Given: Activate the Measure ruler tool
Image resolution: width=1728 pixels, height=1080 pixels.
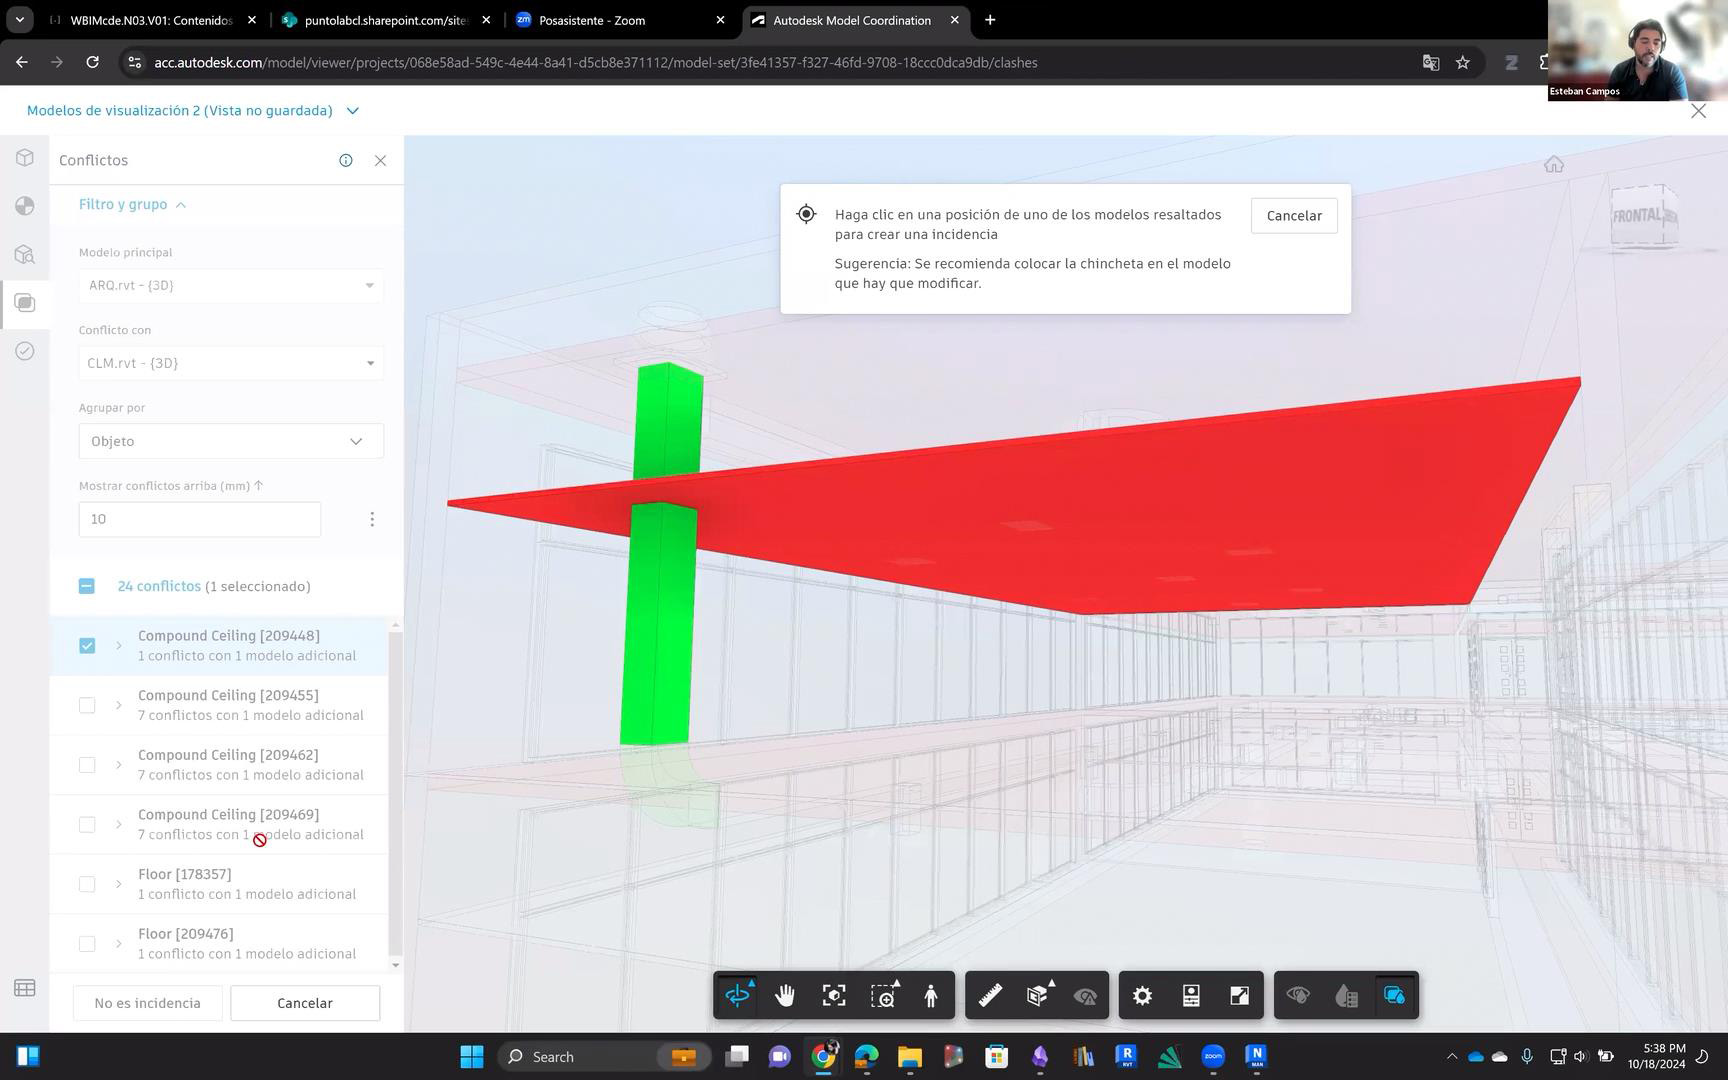Looking at the screenshot, I should (x=990, y=996).
